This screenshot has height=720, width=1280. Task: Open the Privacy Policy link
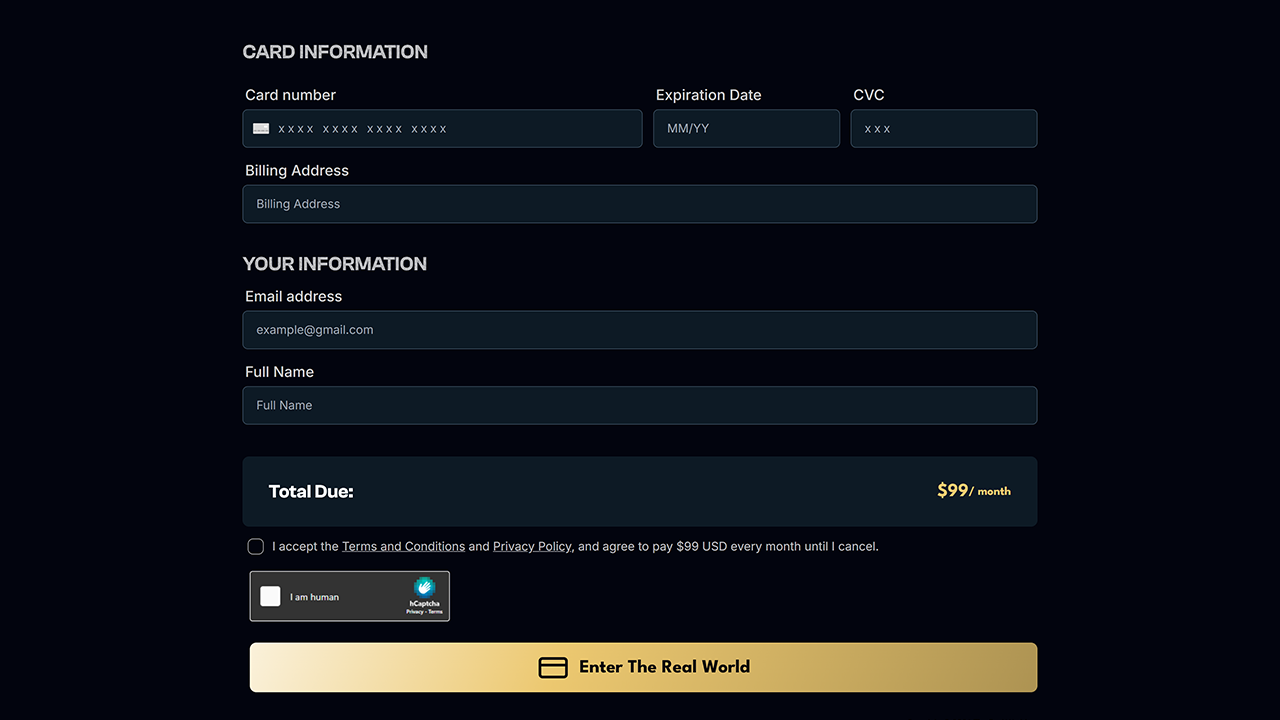pos(532,547)
